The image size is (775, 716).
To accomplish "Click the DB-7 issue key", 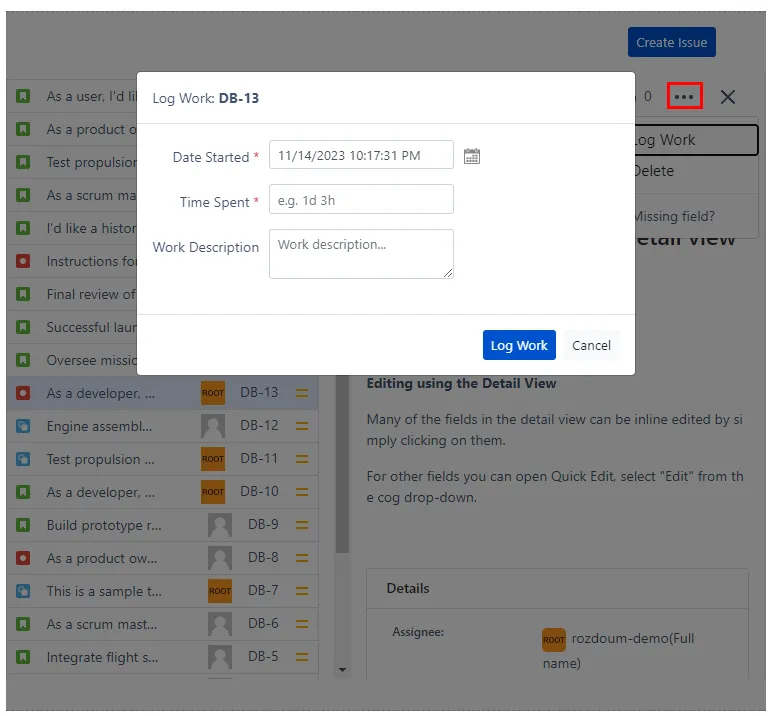I will pos(263,590).
